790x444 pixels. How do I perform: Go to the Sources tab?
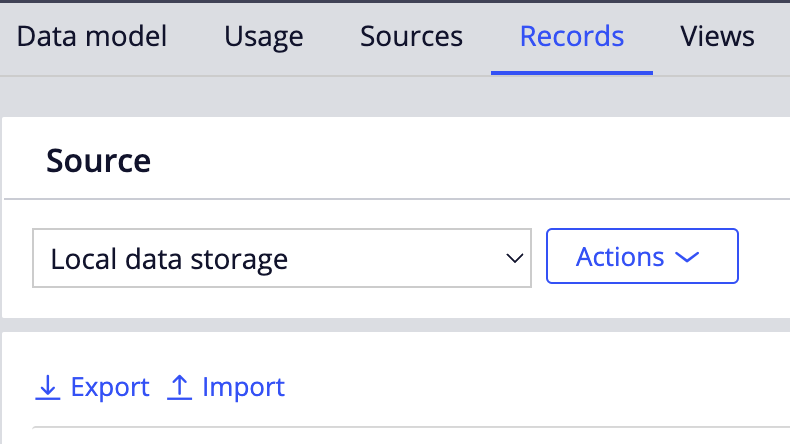(x=411, y=36)
